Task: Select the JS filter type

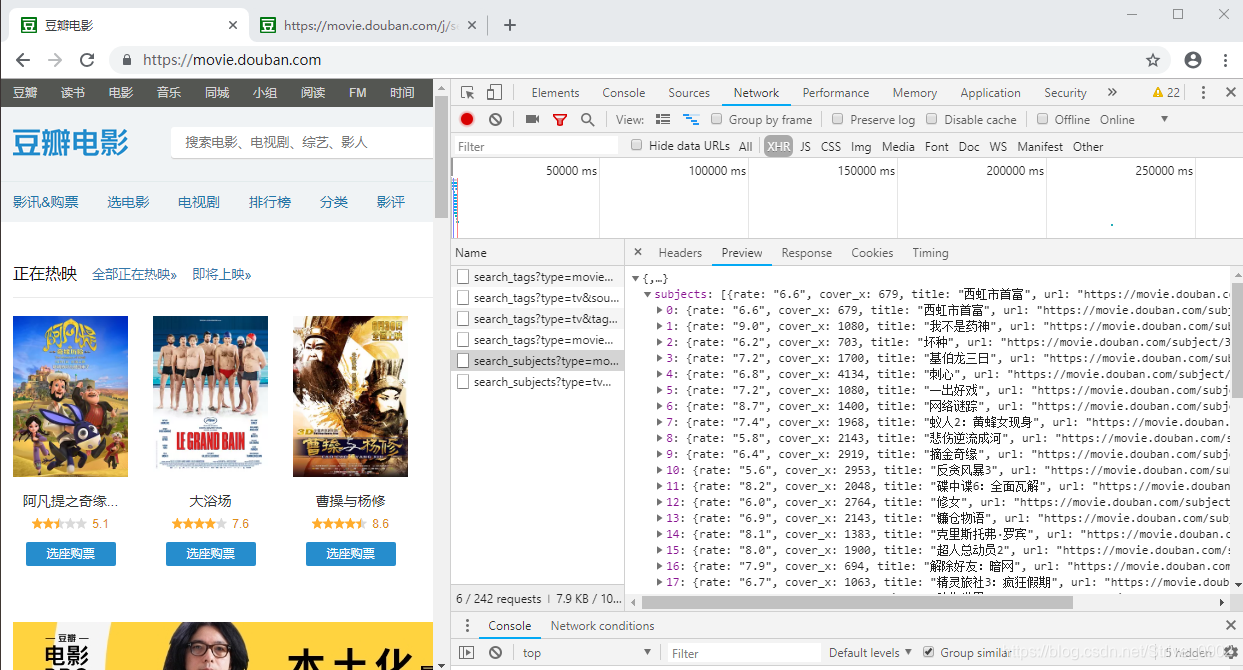Action: coord(805,146)
